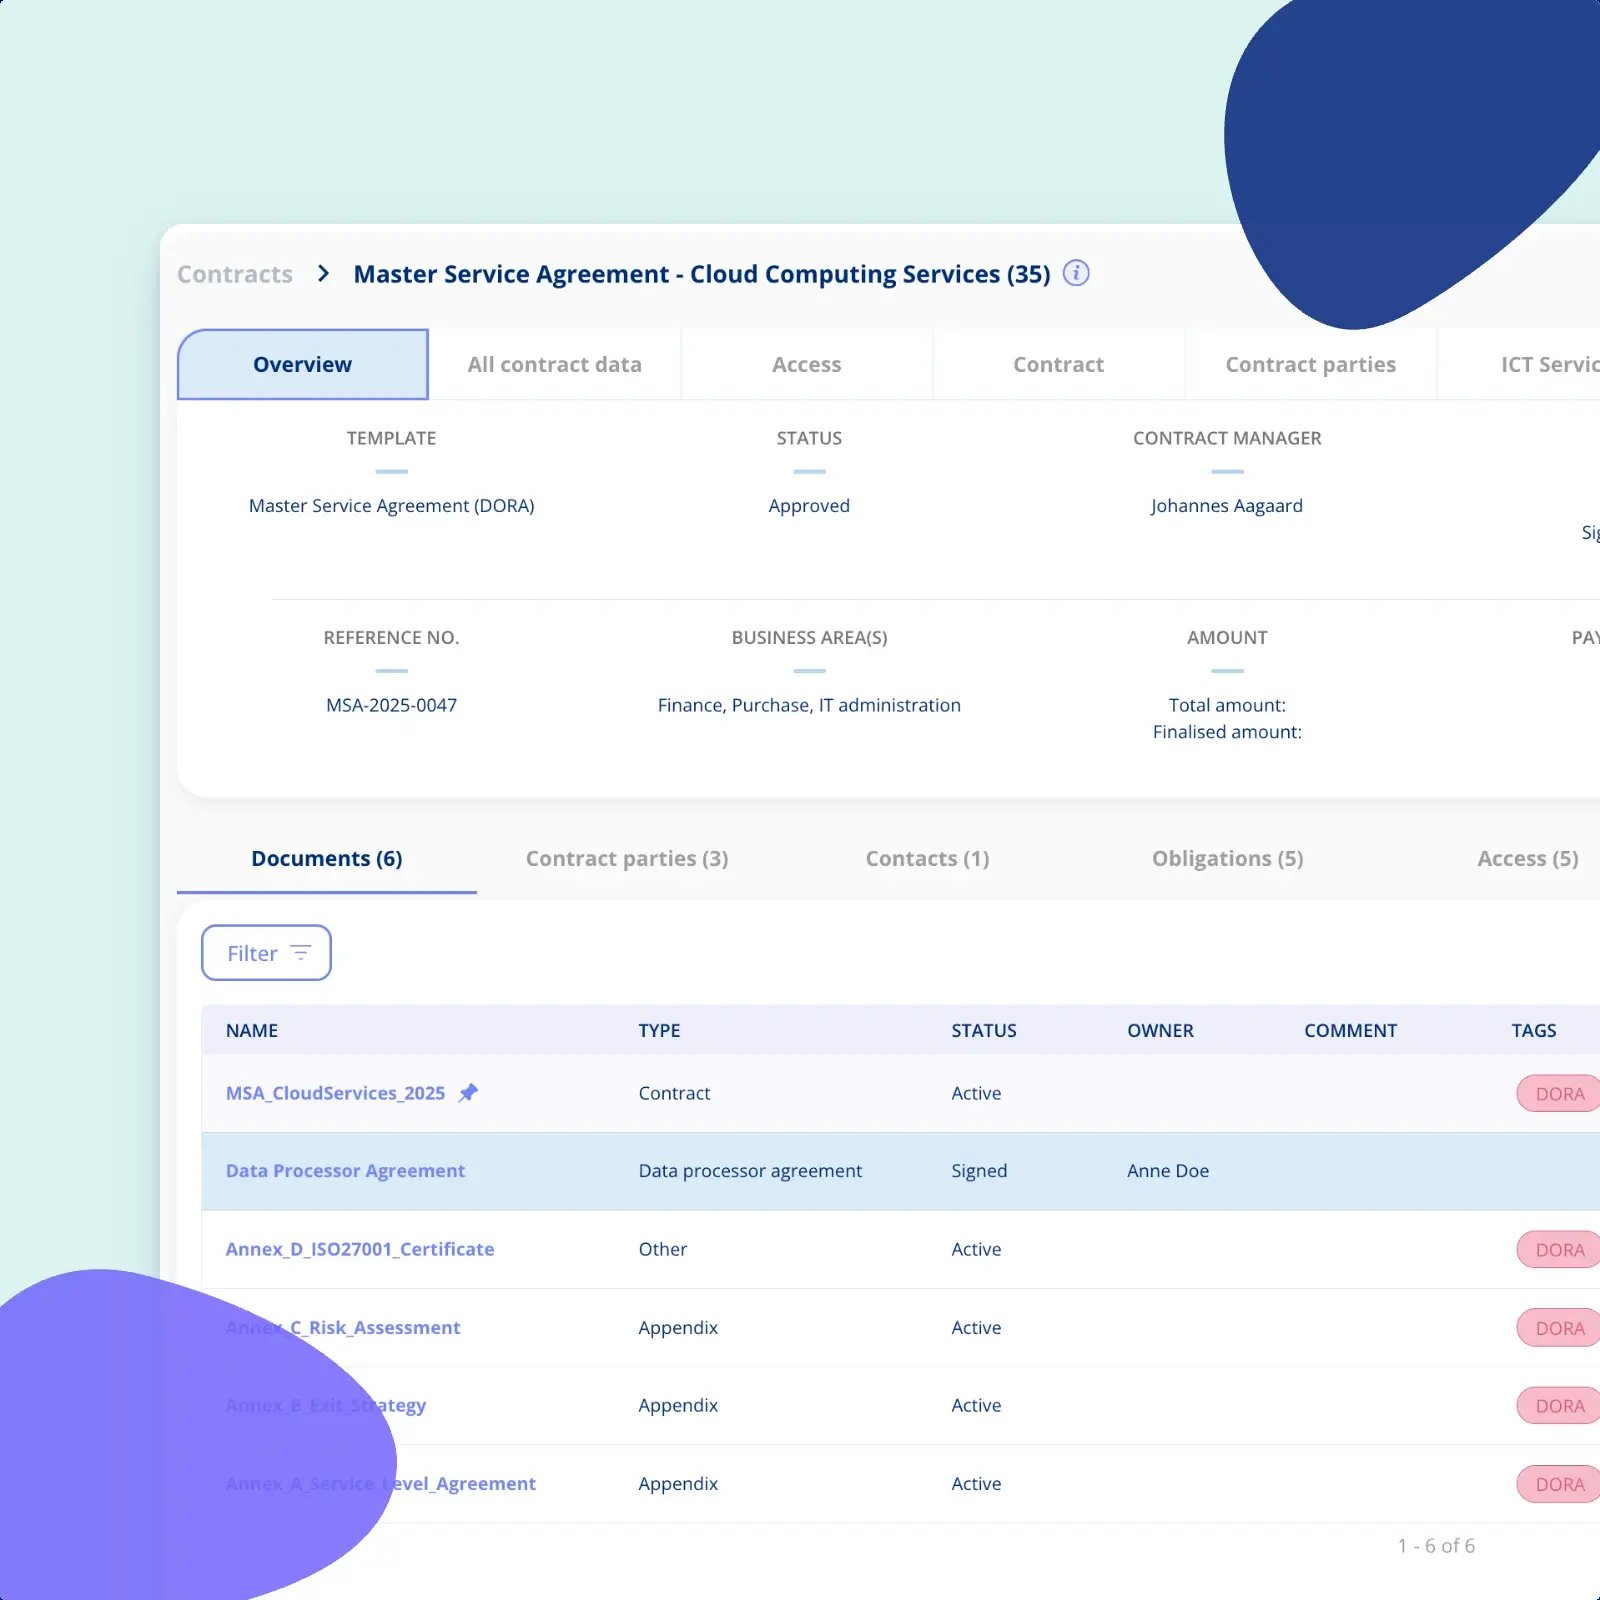Click contract manager 'Johannes Aagaard'
1600x1600 pixels.
[1227, 506]
